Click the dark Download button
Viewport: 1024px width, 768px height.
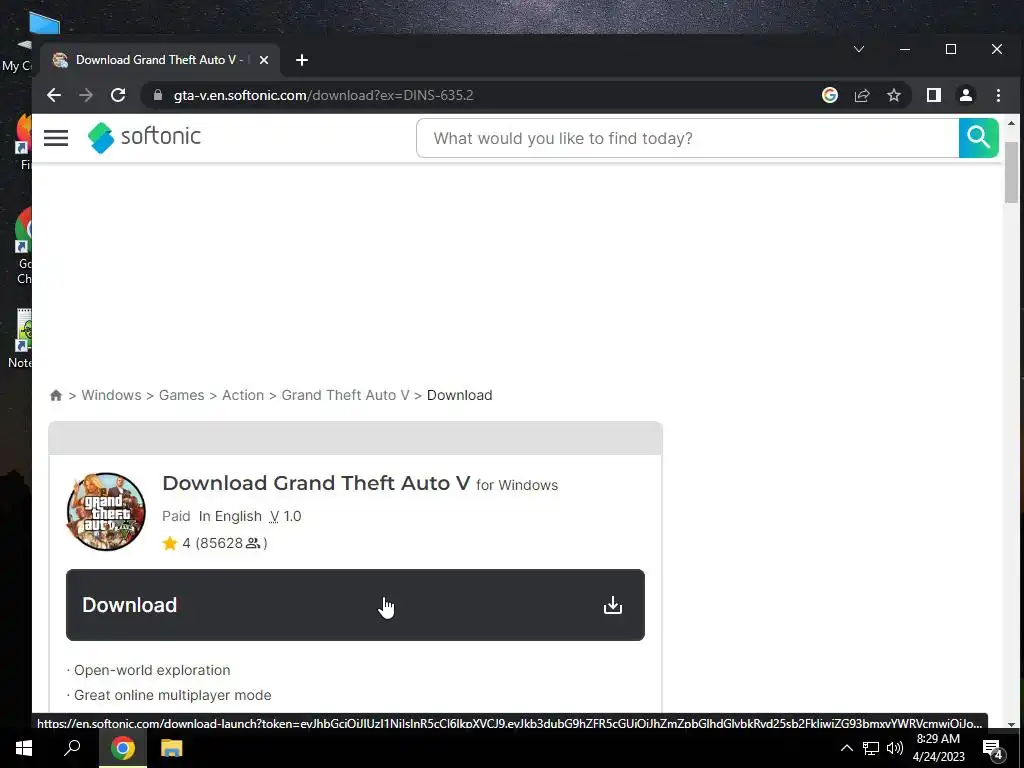[x=355, y=605]
